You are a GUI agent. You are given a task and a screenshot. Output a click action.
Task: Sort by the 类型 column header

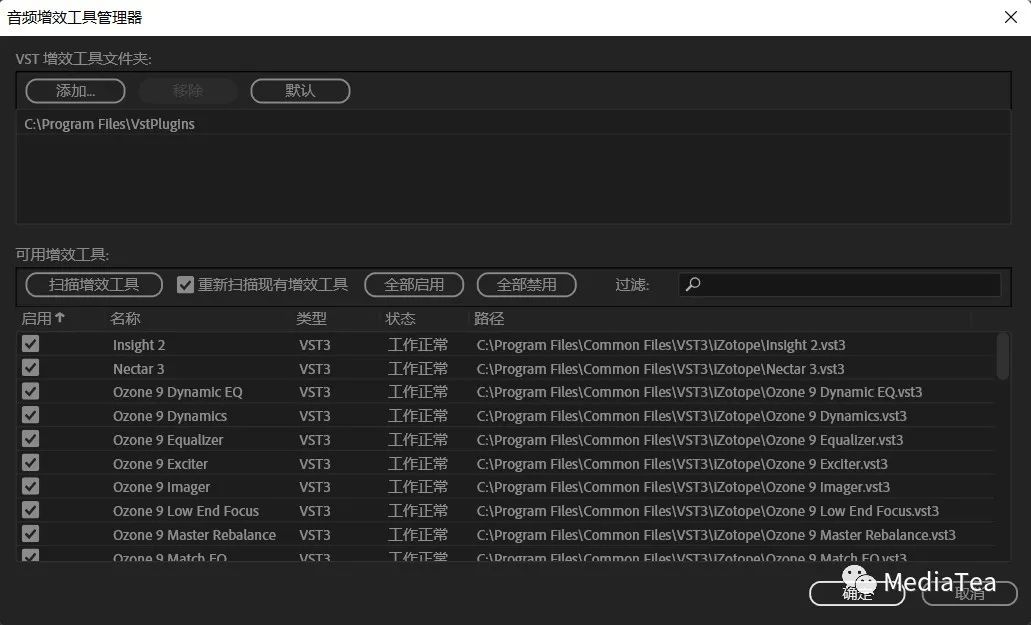click(311, 319)
